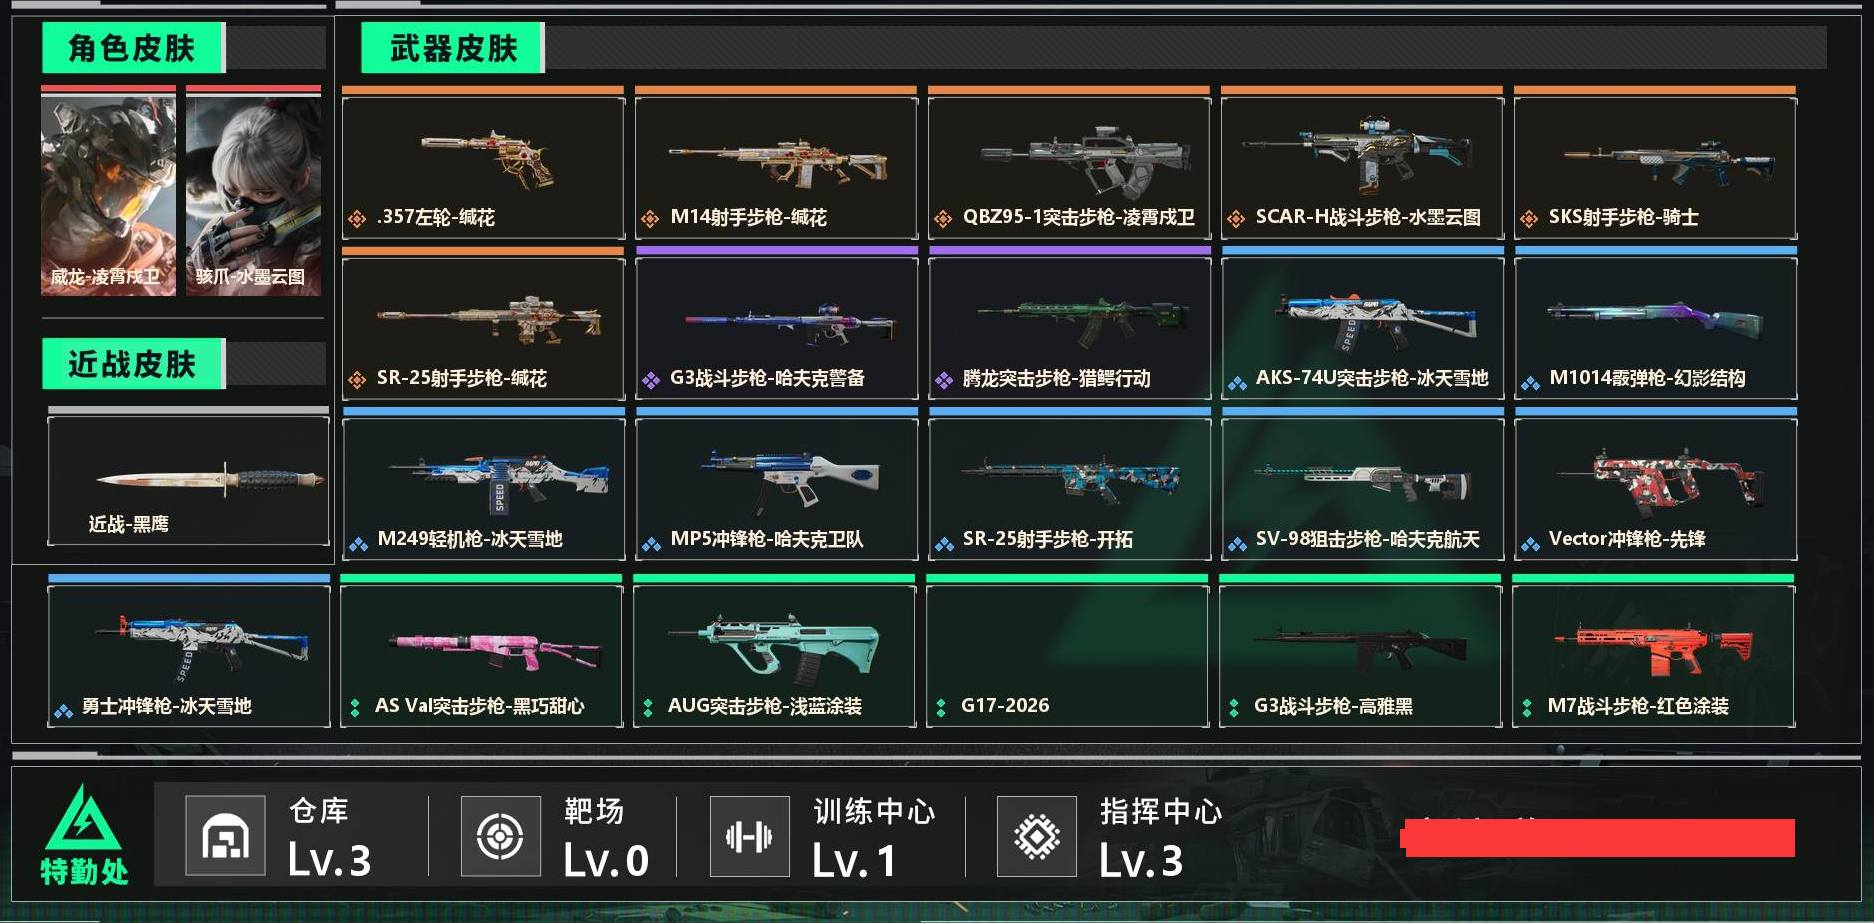Select the 近战皮肤 melee skins header
This screenshot has height=923, width=1874.
click(x=133, y=364)
